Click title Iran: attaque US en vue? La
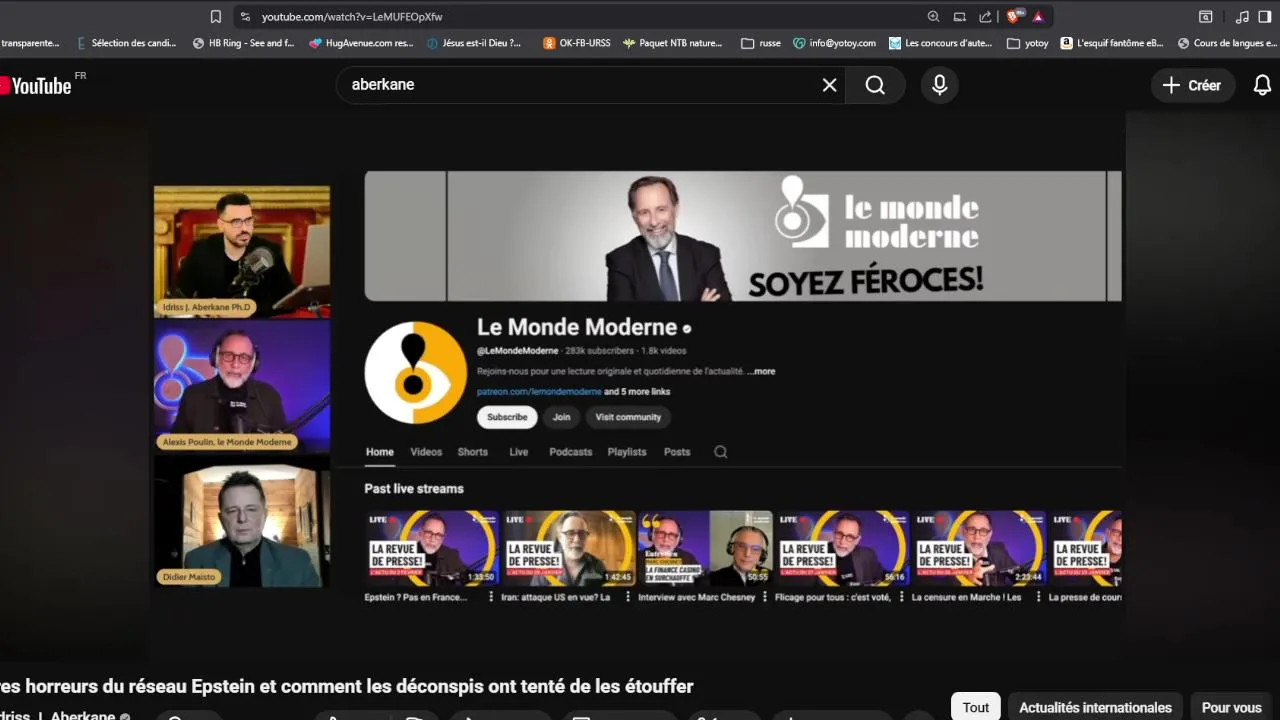The image size is (1280, 720). 555,597
